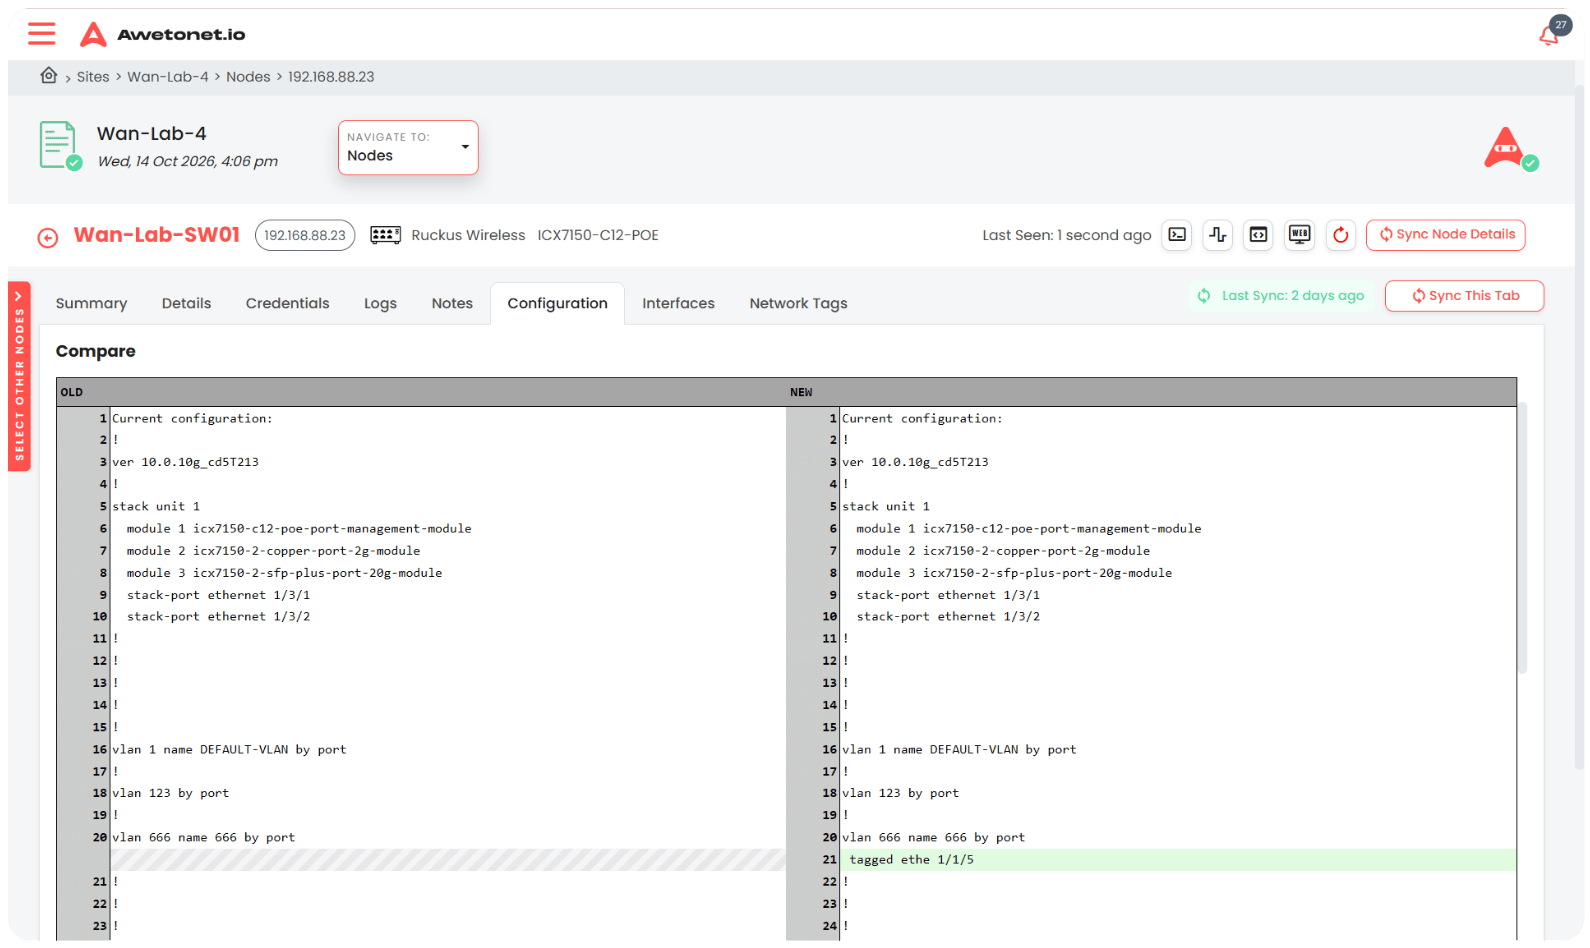Go to home via breadcrumb house icon

tap(48, 76)
